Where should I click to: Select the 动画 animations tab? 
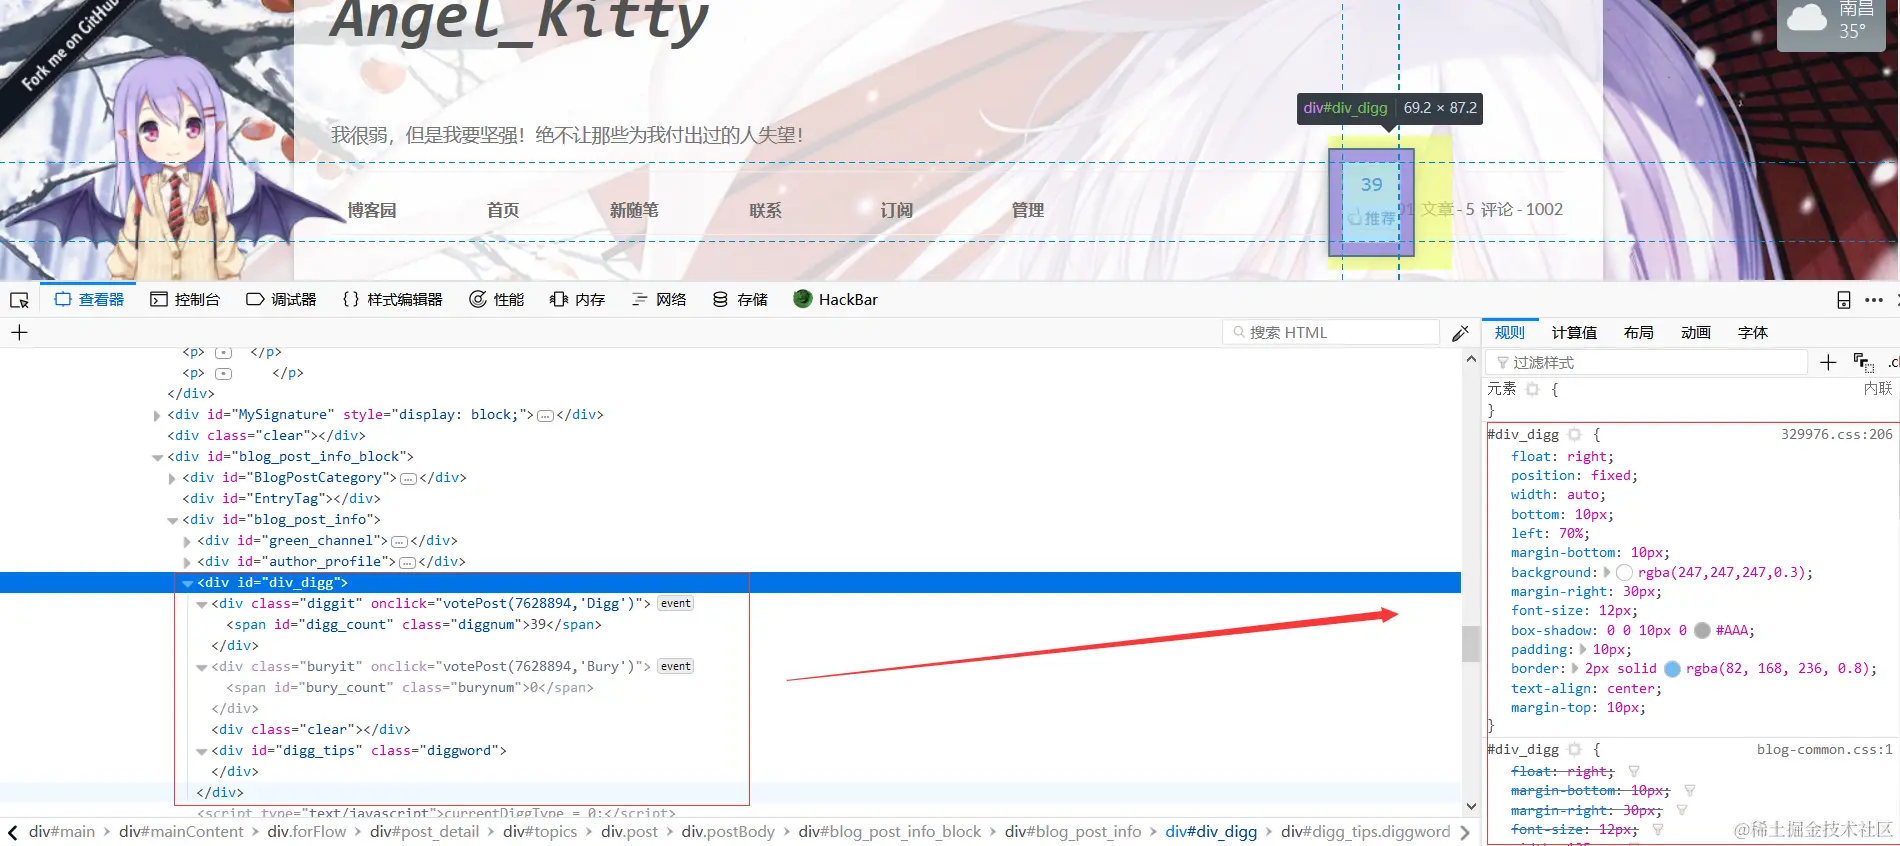(1695, 332)
